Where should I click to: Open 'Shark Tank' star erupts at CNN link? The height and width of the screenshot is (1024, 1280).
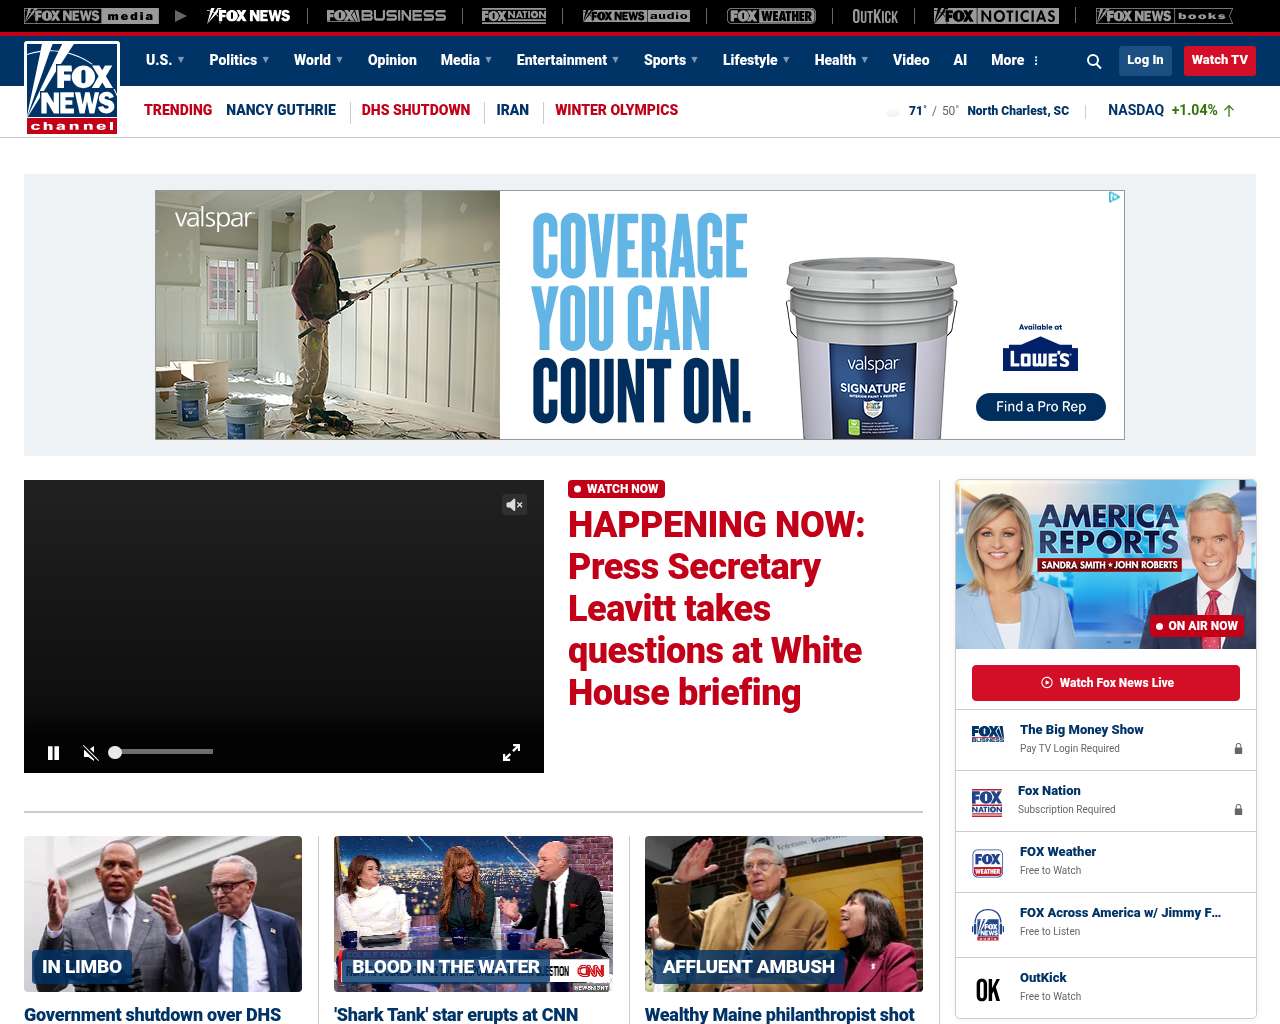tap(456, 1014)
